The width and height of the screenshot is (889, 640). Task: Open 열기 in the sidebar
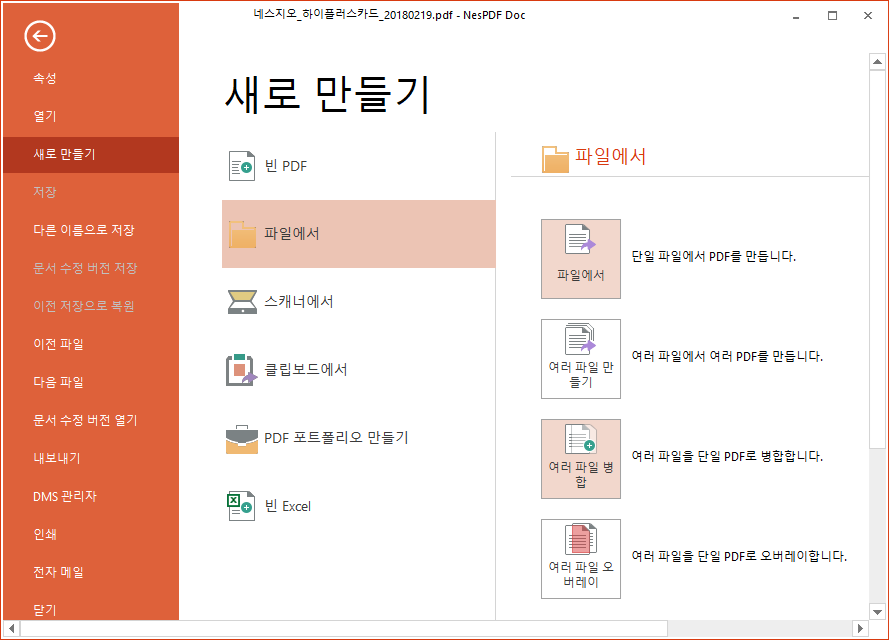point(45,116)
